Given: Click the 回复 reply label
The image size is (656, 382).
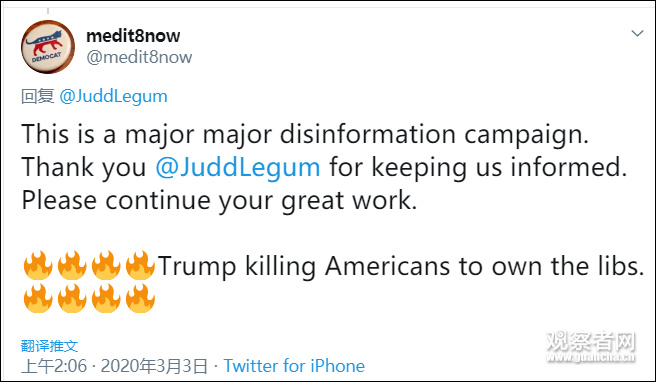Looking at the screenshot, I should click(38, 97).
